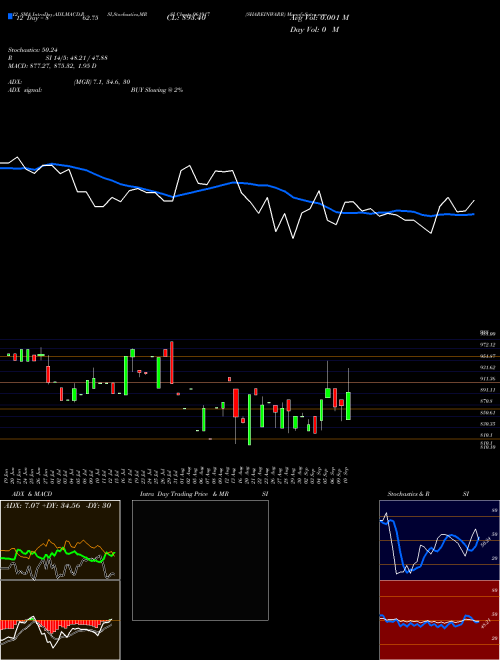Click the 'Stochastics & R' panel title
500x660 pixels.
409,494
